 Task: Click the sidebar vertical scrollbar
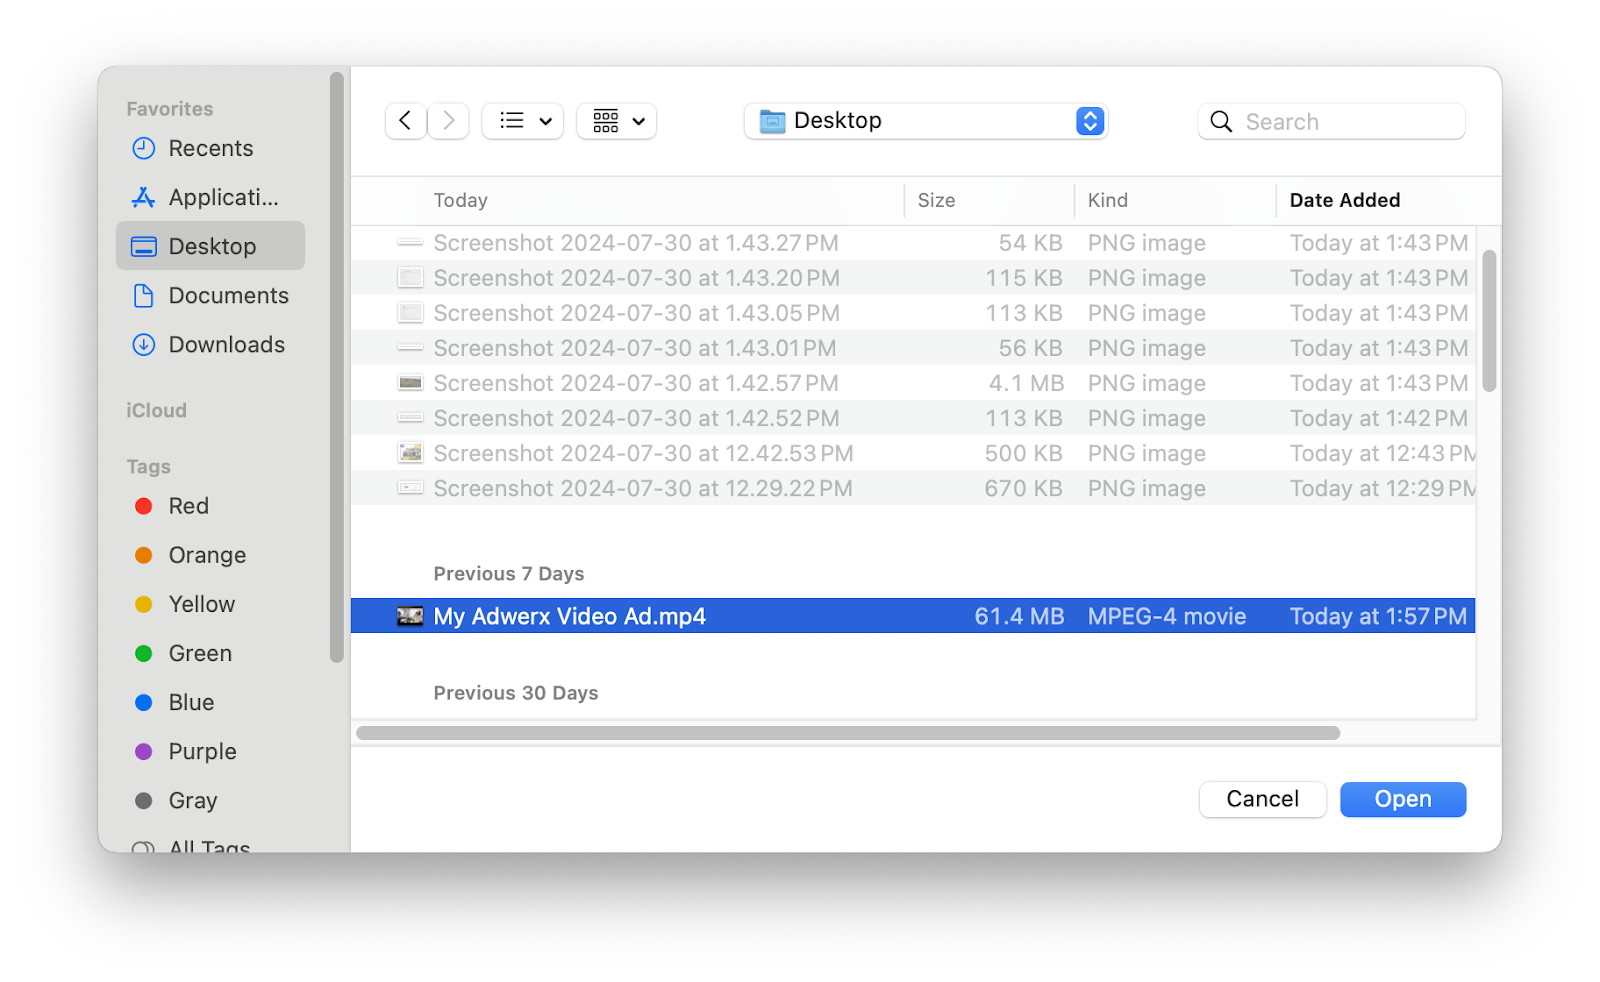pos(337,367)
